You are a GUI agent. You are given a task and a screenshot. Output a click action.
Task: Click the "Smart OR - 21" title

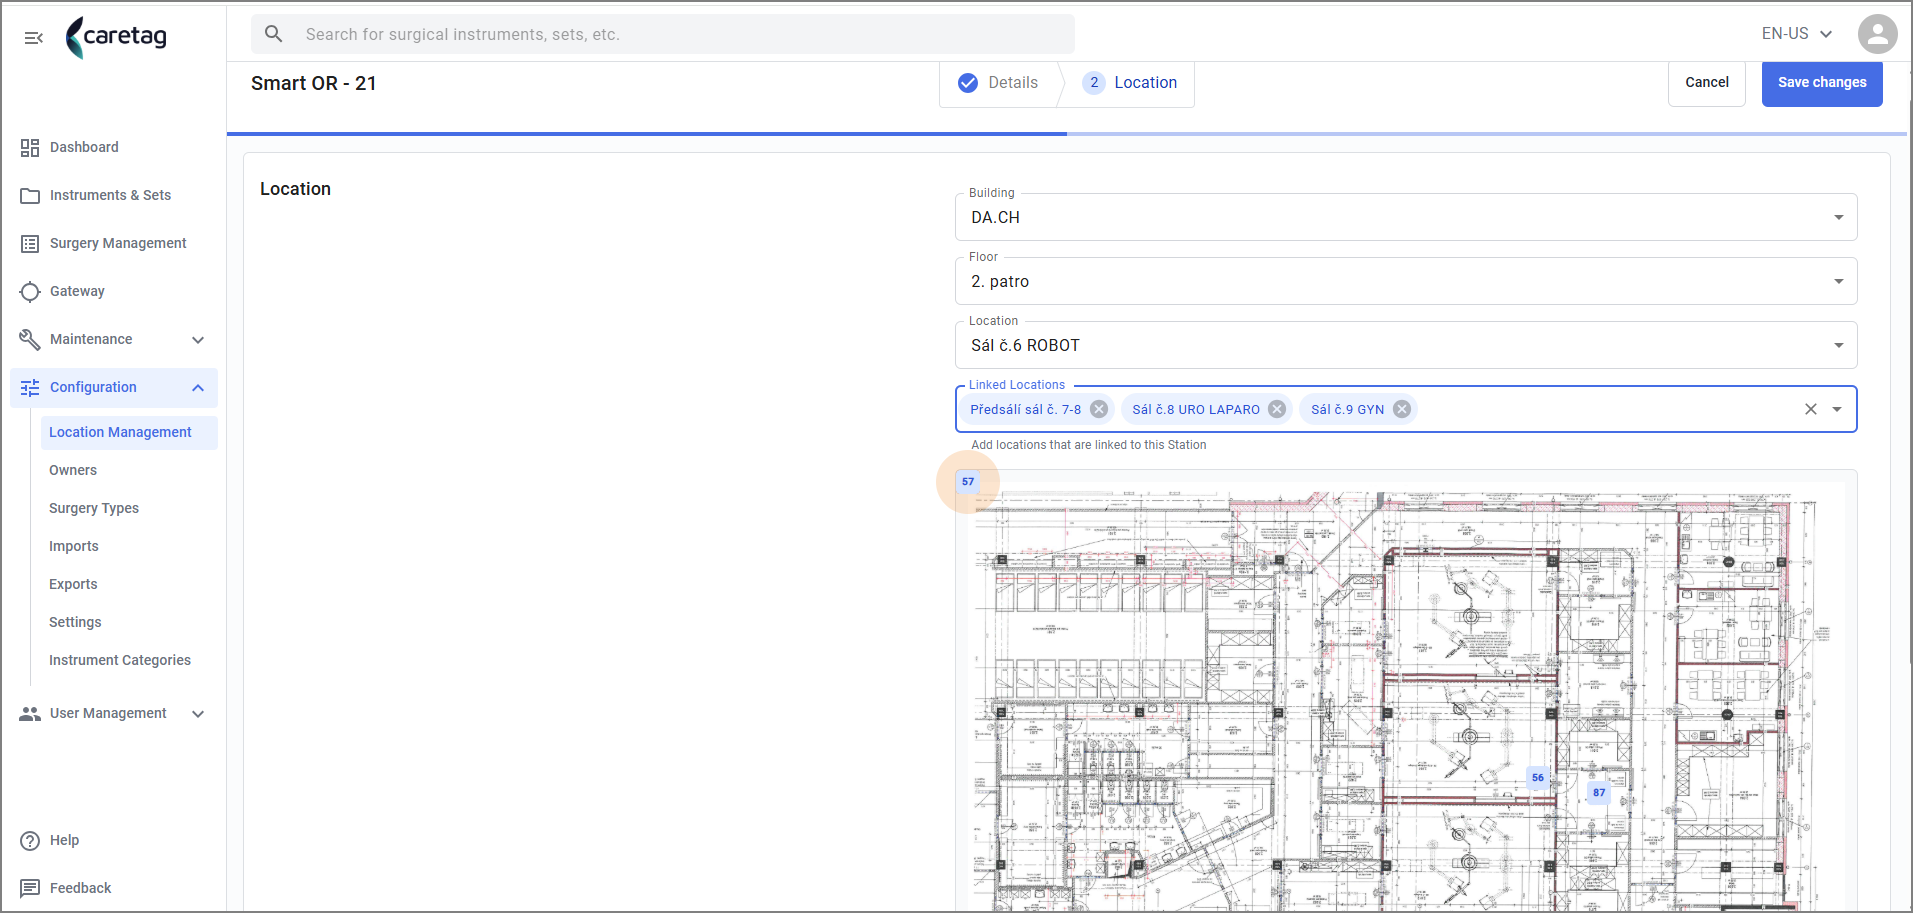coord(313,84)
